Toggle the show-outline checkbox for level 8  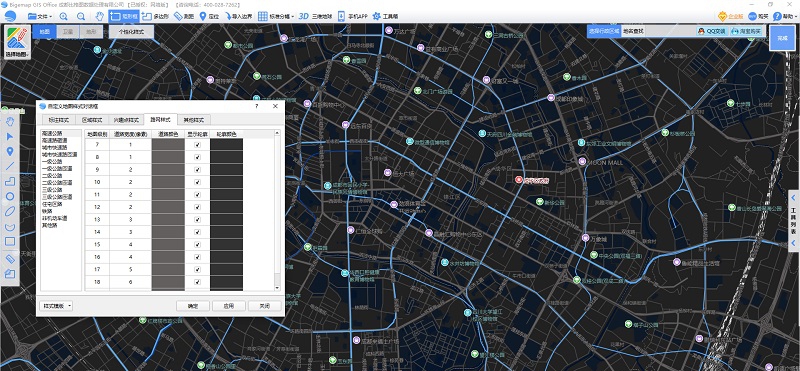pyautogui.click(x=197, y=157)
